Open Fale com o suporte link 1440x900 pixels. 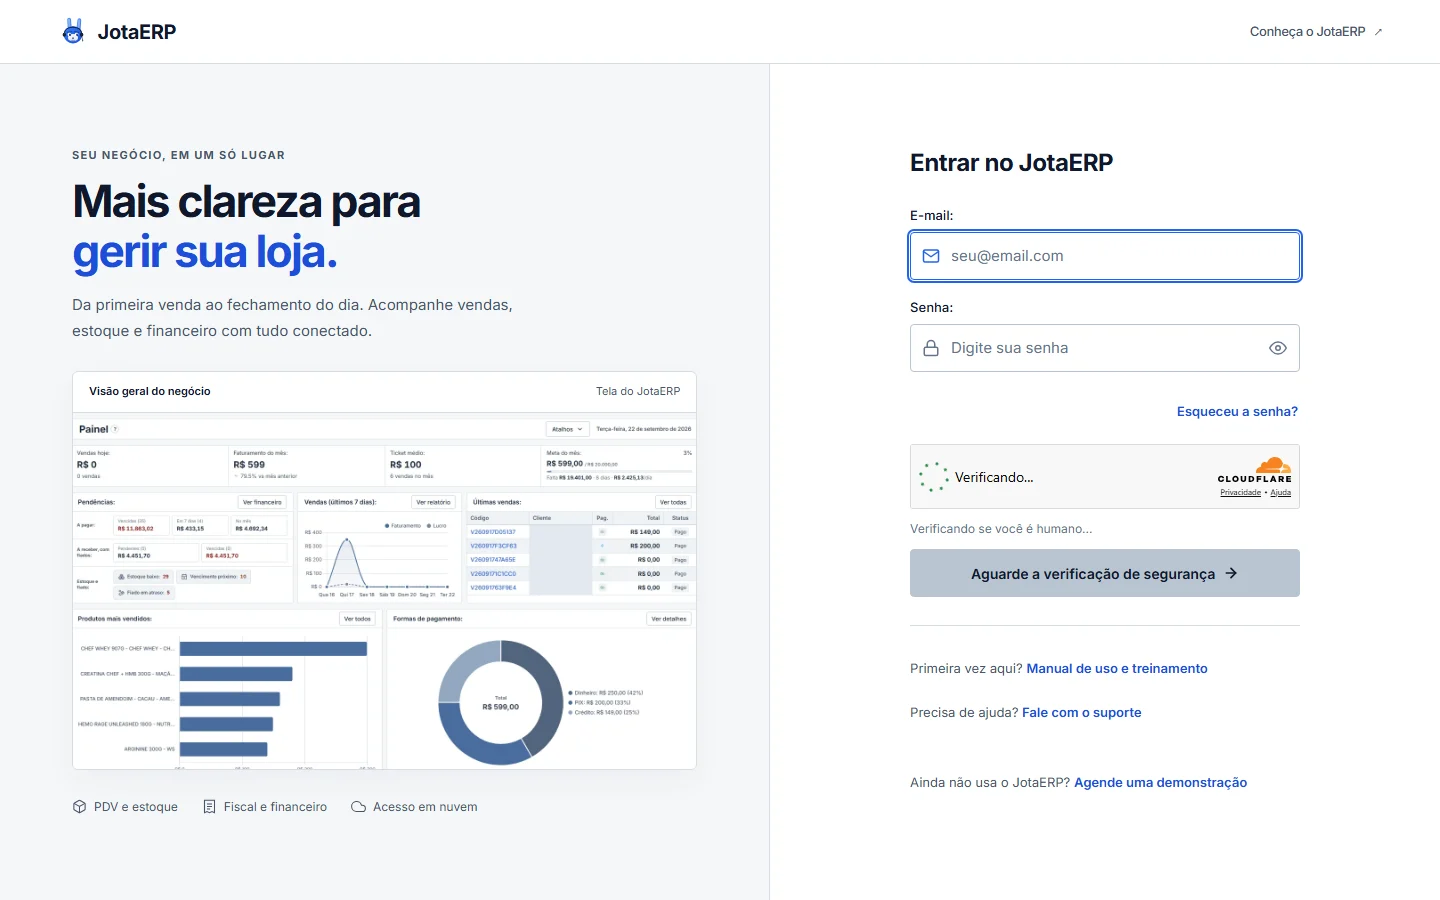[x=1082, y=713]
